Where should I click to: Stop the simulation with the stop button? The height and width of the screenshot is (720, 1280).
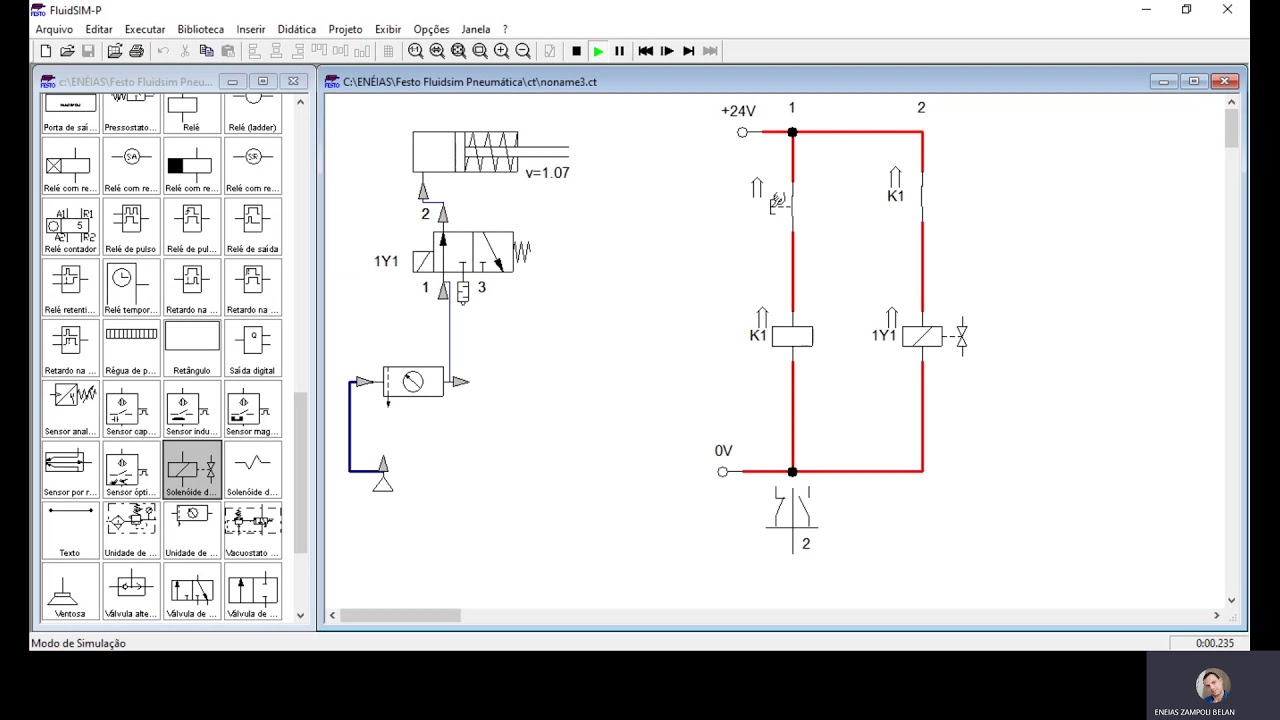click(x=576, y=51)
